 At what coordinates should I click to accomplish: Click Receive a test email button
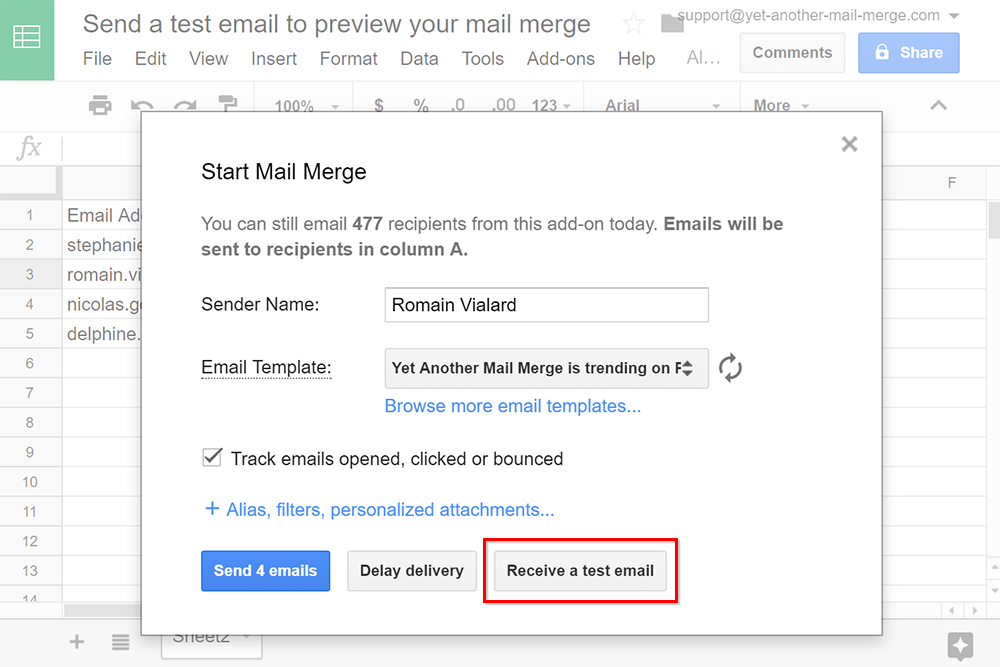[580, 571]
